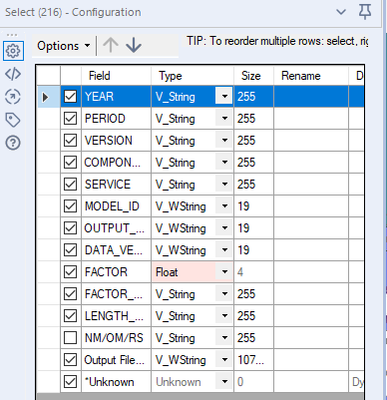Click the Size column header
Image resolution: width=387 pixels, height=400 pixels.
coord(254,76)
